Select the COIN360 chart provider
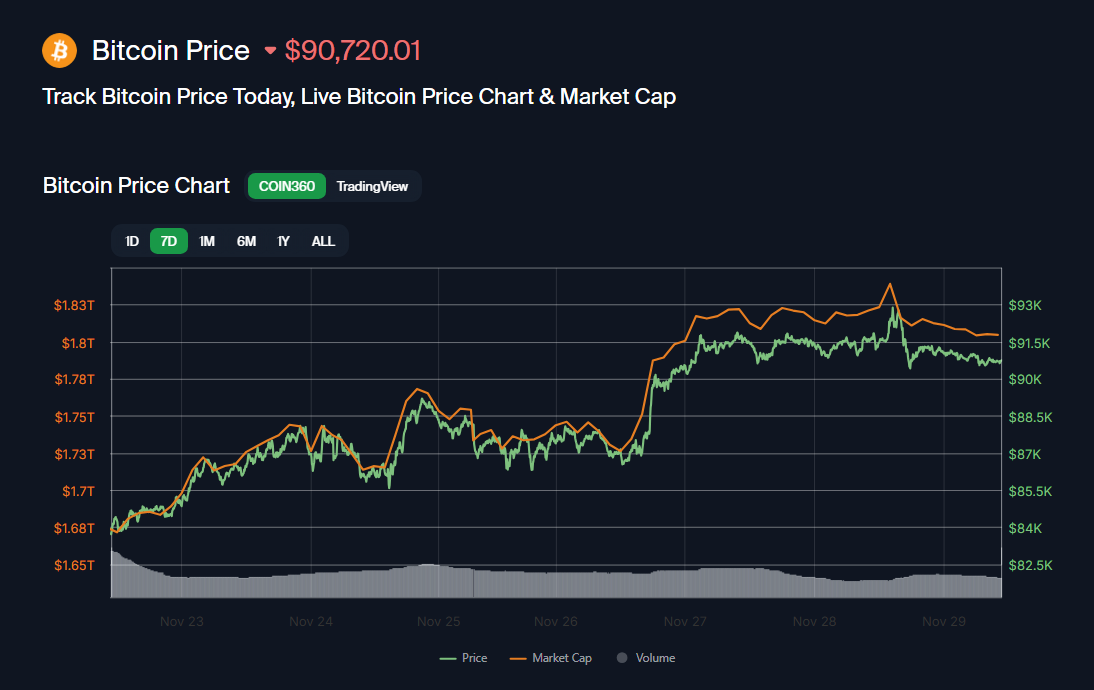1094x690 pixels. point(286,186)
